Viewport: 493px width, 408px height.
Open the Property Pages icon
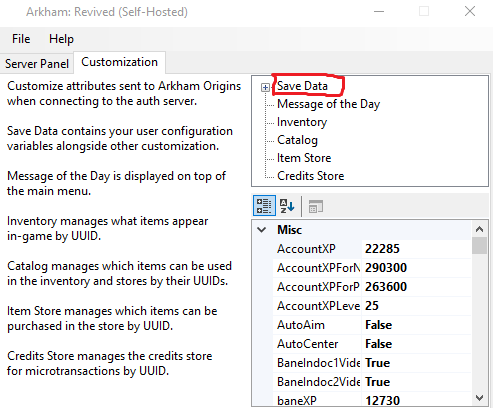(x=316, y=206)
